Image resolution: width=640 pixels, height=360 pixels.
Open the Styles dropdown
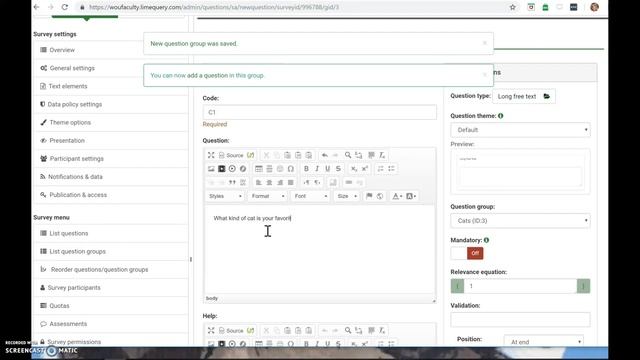click(x=225, y=196)
